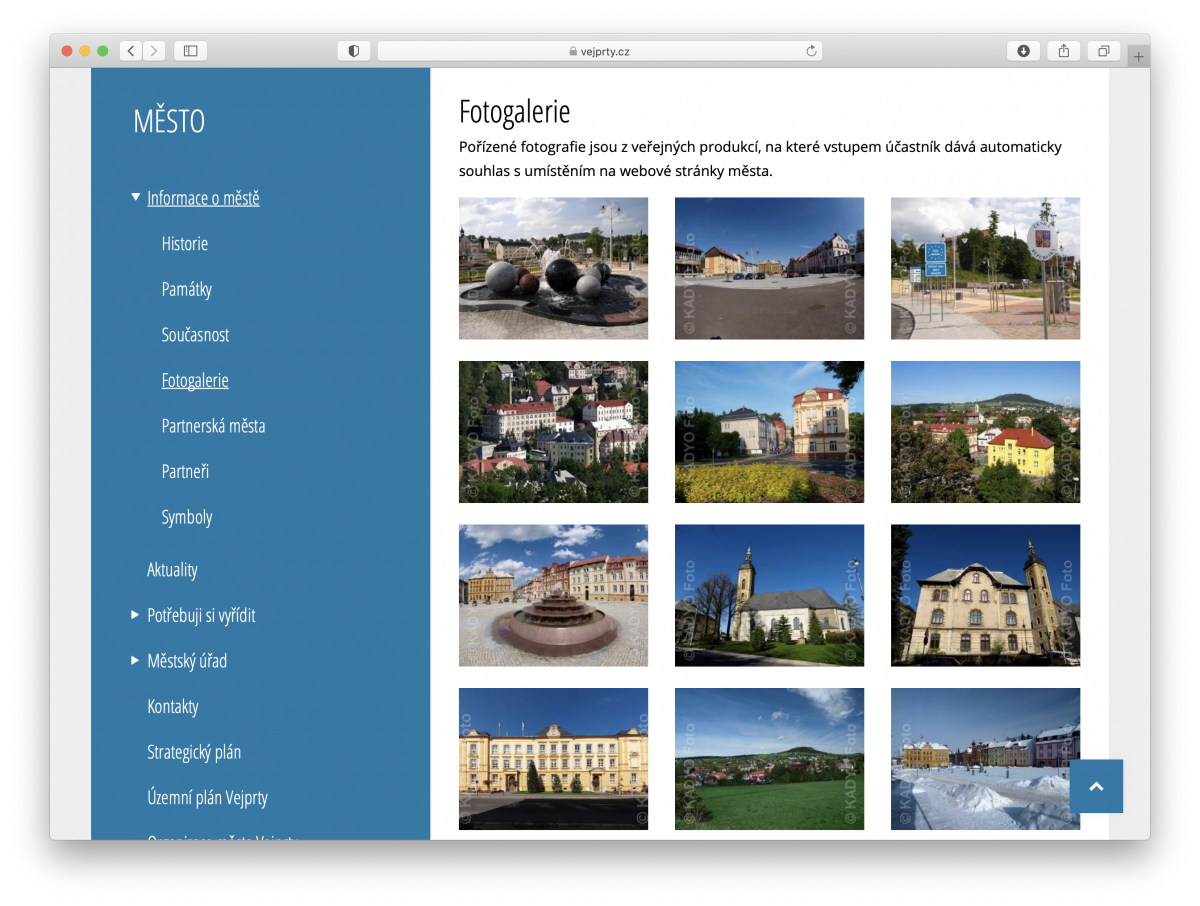Show downloads via the download icon

[1023, 51]
